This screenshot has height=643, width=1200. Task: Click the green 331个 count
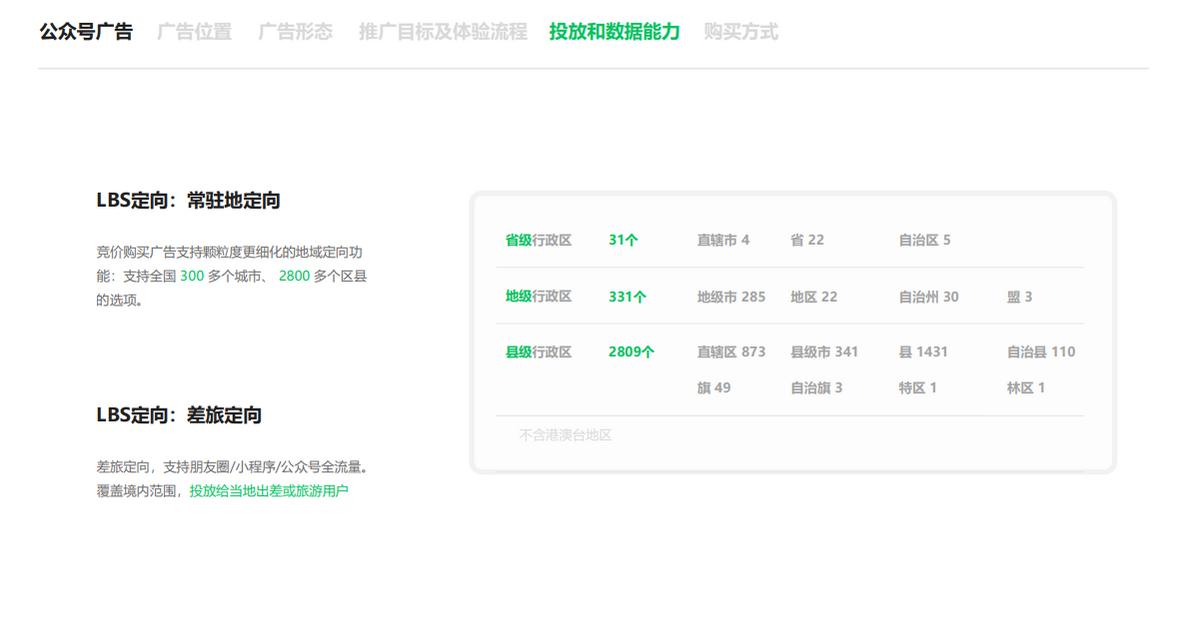pos(628,296)
